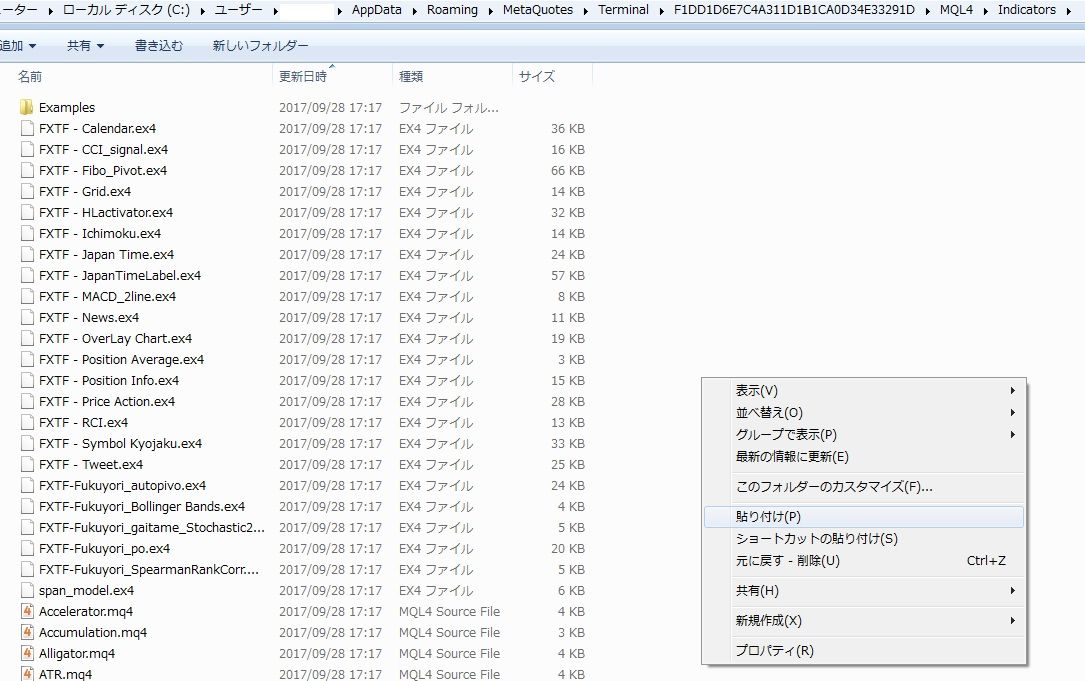Click the FXTF - Japan Time.ex4 file icon

click(27, 254)
